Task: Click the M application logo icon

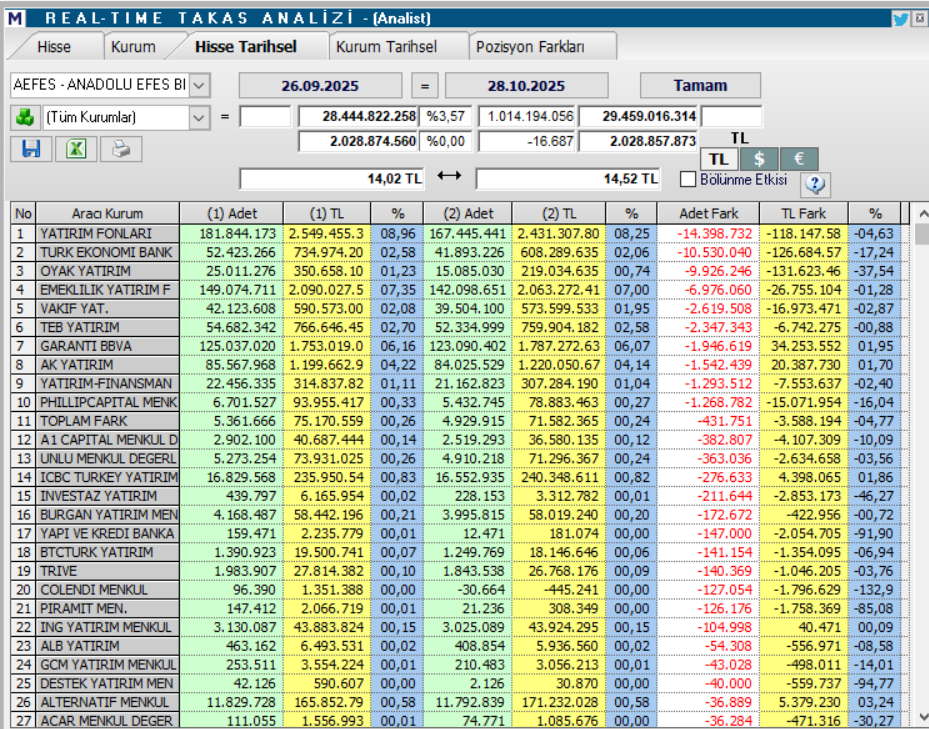Action: click(x=15, y=18)
